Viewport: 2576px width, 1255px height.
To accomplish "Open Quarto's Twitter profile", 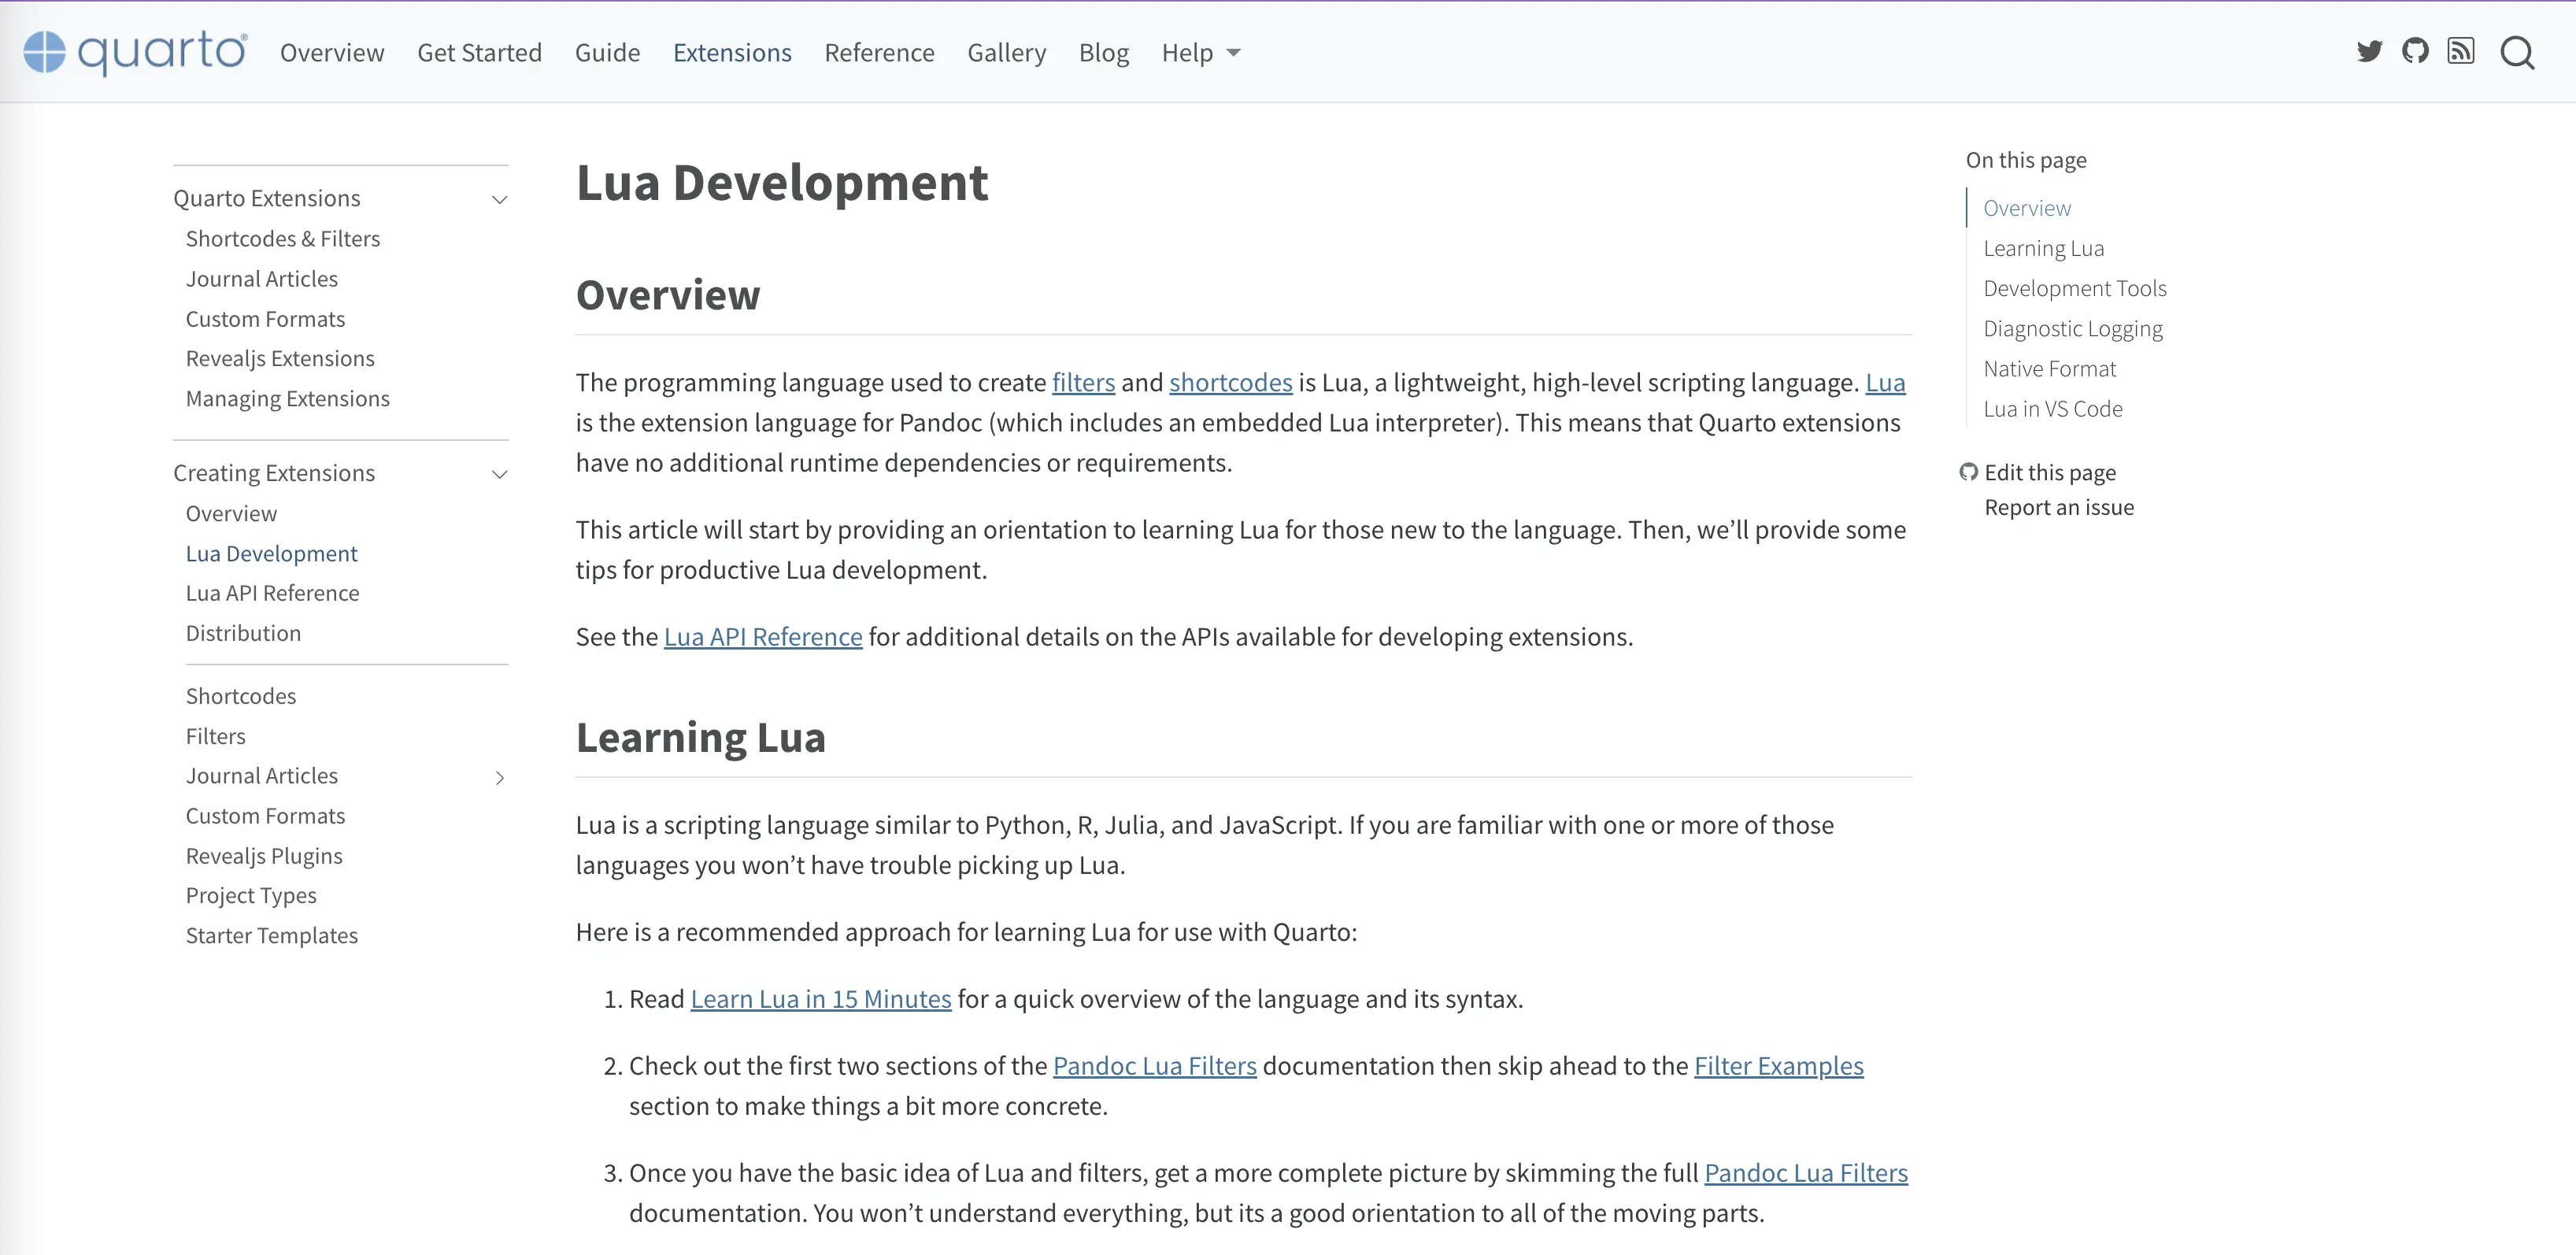I will click(x=2369, y=51).
